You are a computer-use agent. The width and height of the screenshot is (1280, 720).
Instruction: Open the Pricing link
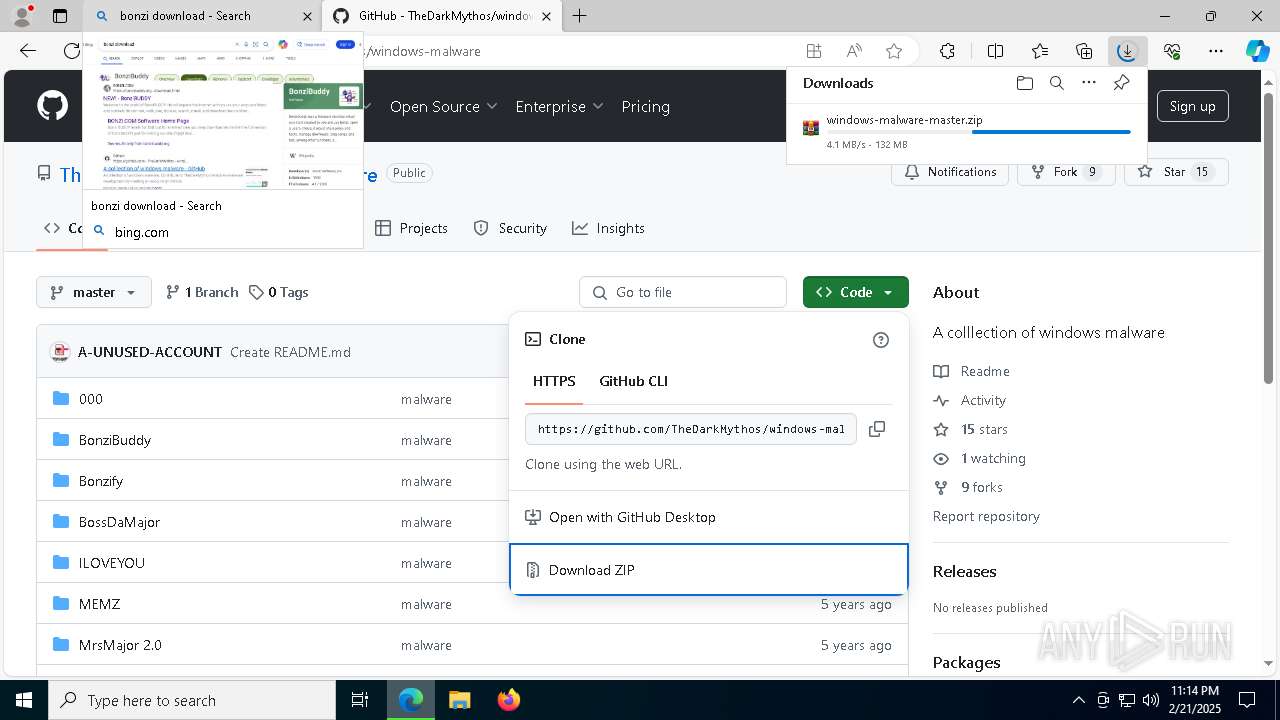(x=645, y=106)
